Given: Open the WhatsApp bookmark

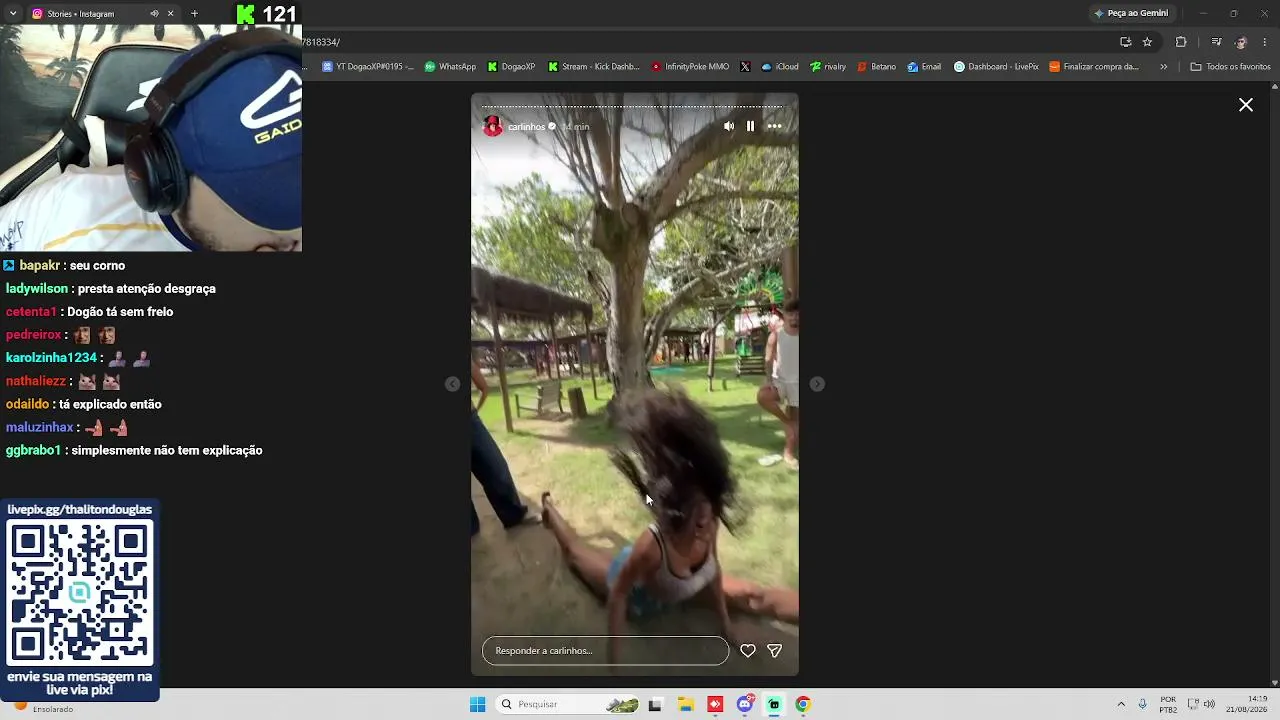Looking at the screenshot, I should coord(451,67).
